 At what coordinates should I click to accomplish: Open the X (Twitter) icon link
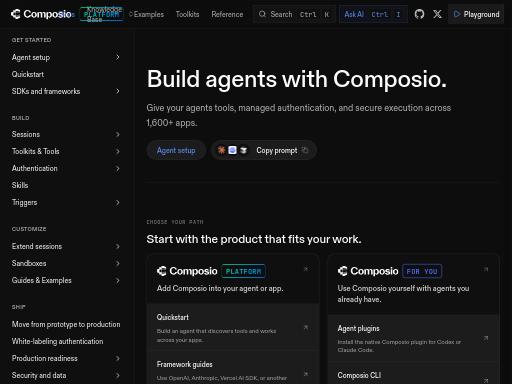(x=437, y=14)
